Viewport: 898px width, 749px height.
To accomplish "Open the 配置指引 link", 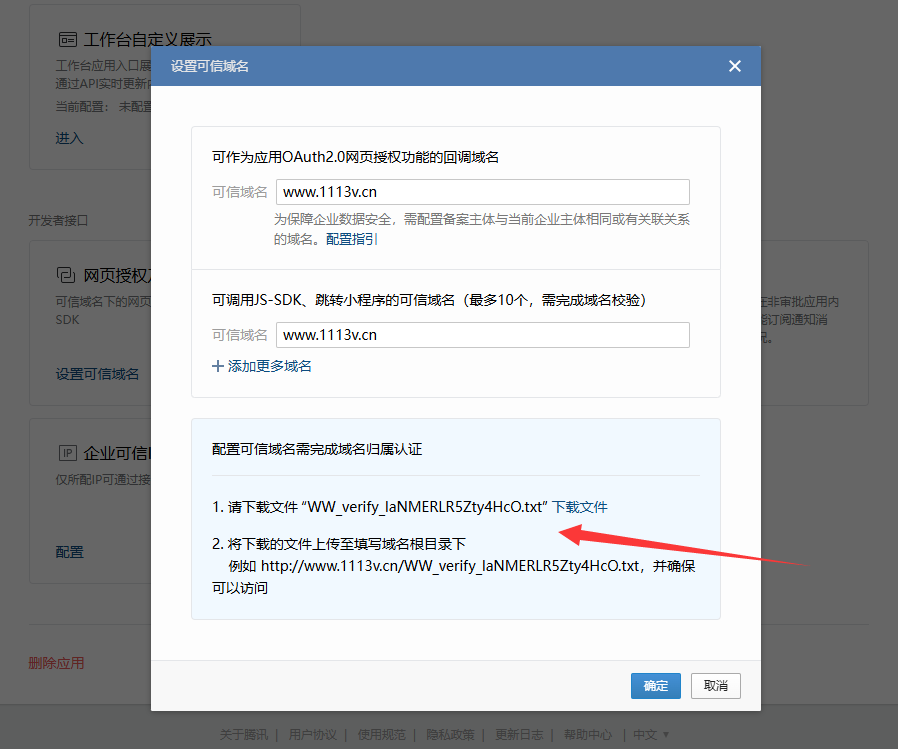I will pyautogui.click(x=352, y=239).
